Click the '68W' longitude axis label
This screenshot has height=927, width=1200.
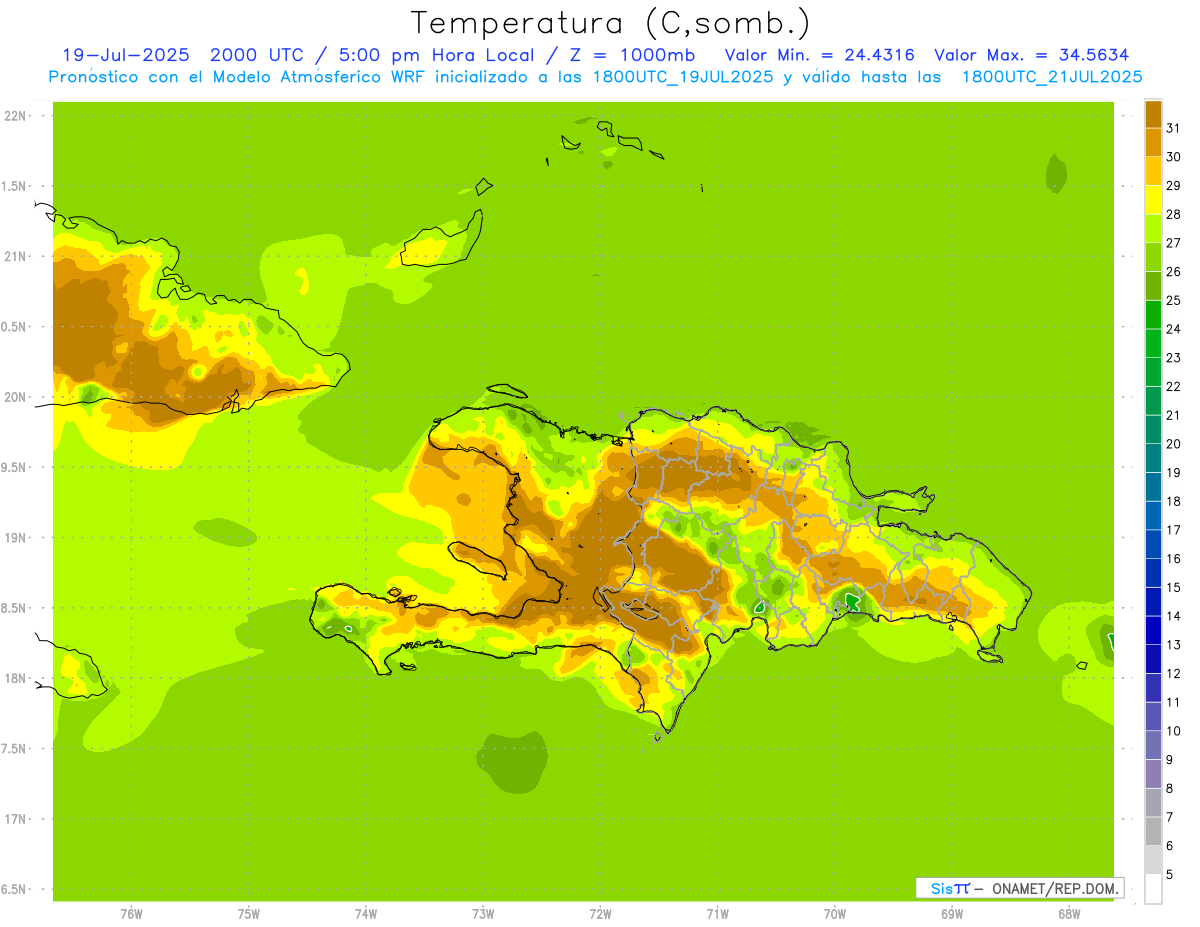tap(1069, 914)
